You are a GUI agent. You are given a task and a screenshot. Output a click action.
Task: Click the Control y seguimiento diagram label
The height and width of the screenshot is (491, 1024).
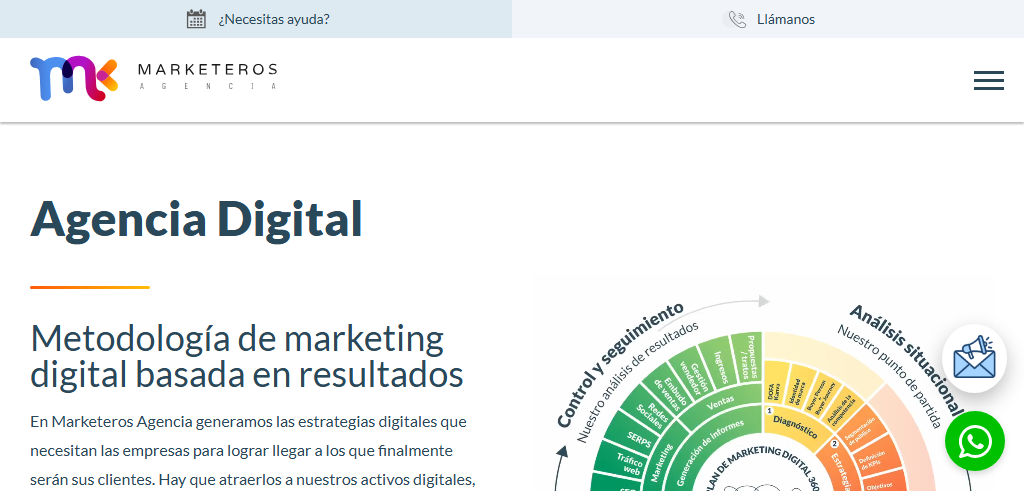(619, 364)
